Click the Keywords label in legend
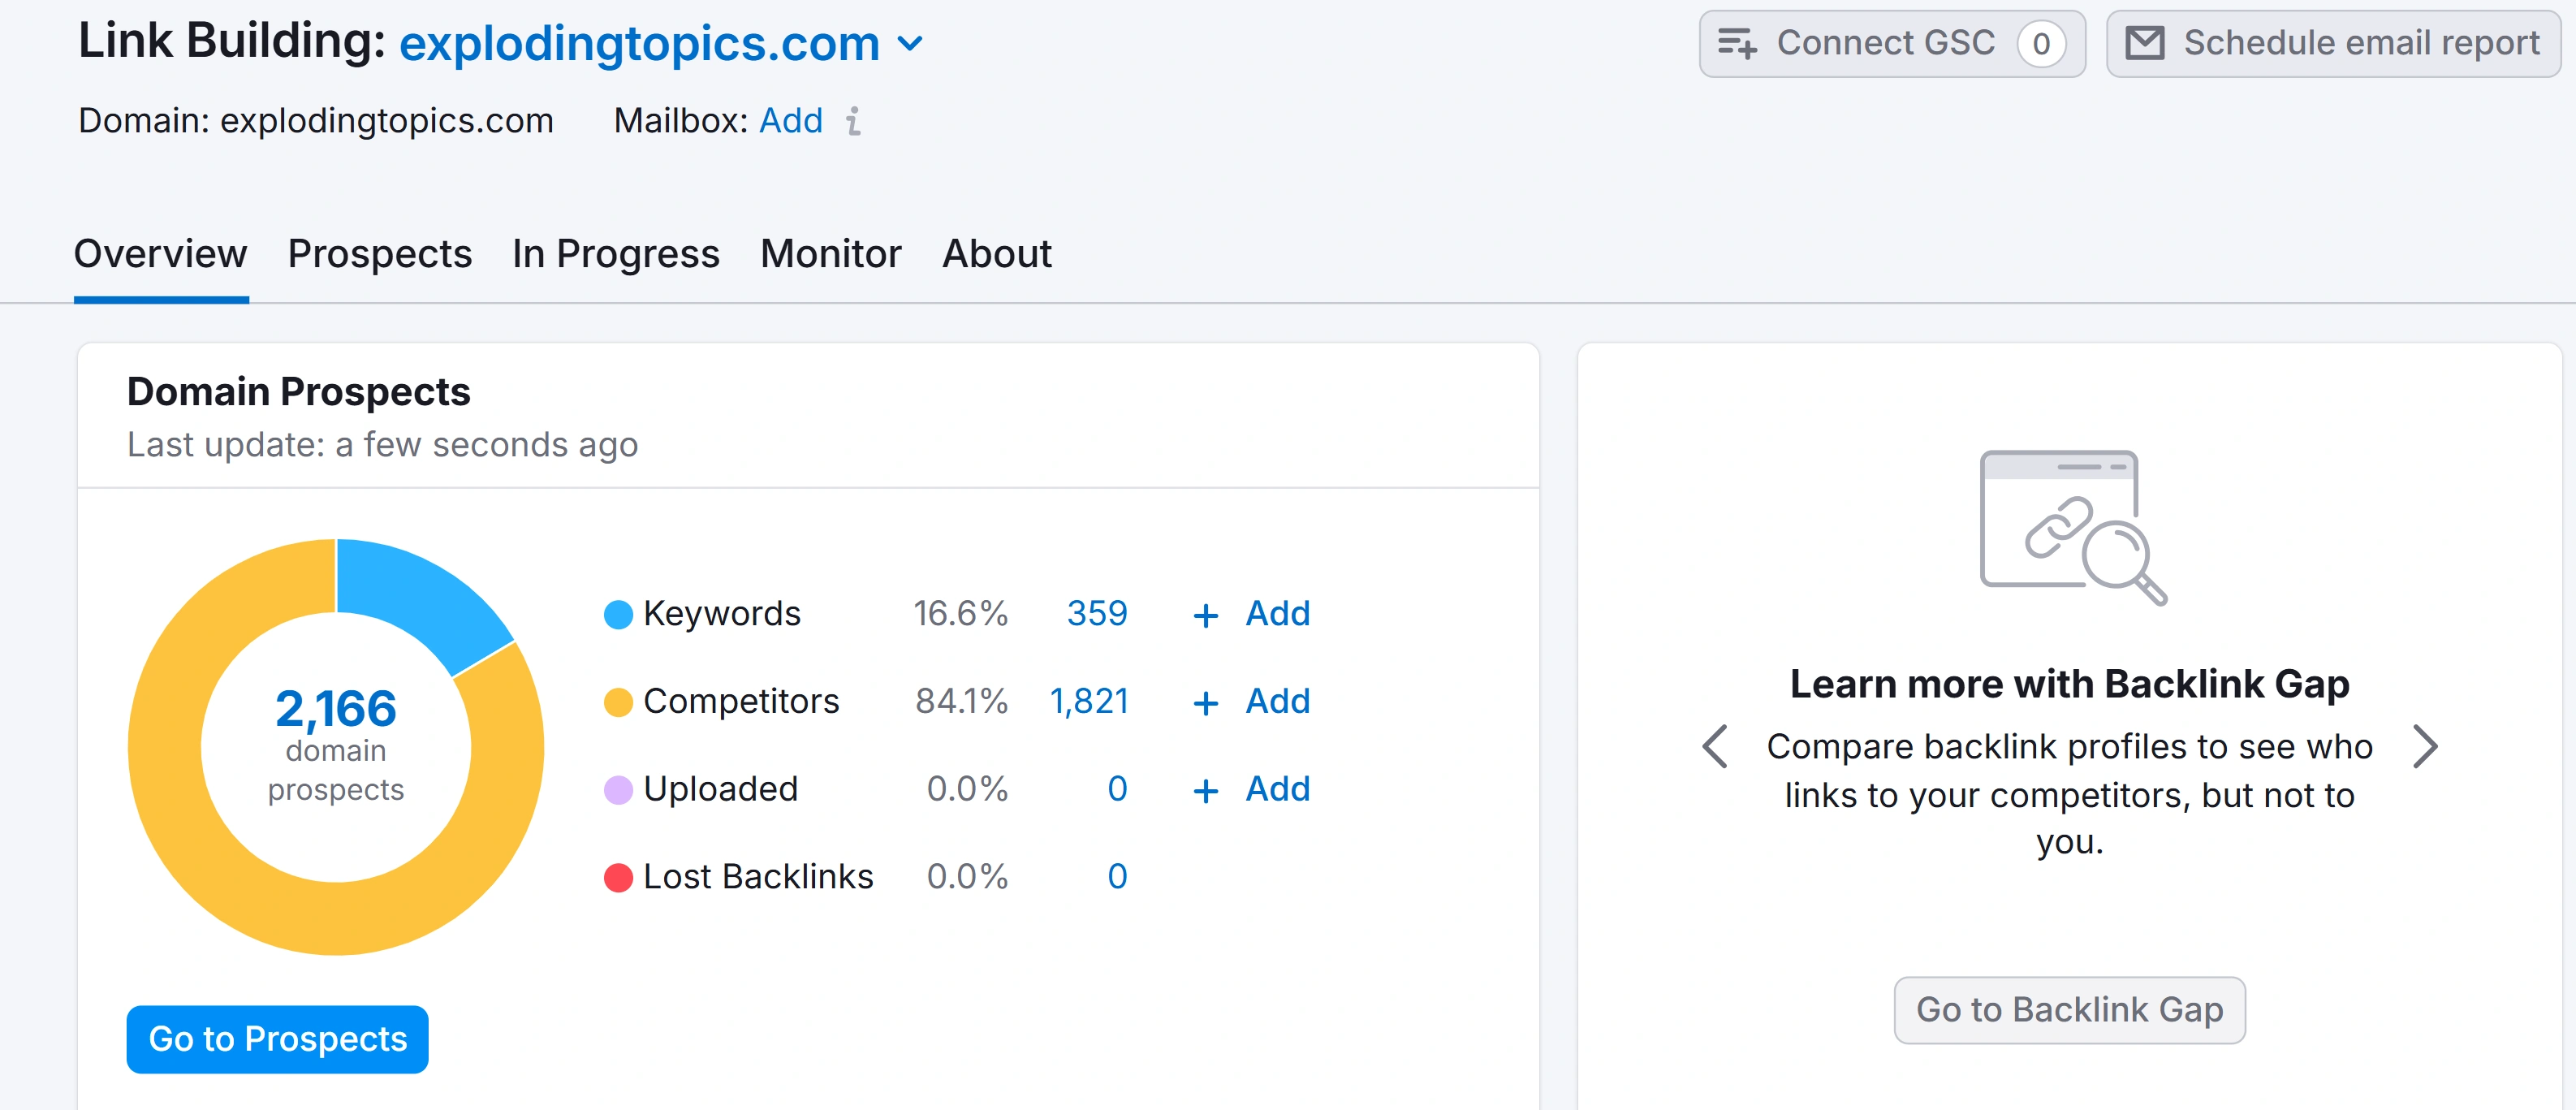The image size is (2576, 1110). pyautogui.click(x=721, y=613)
